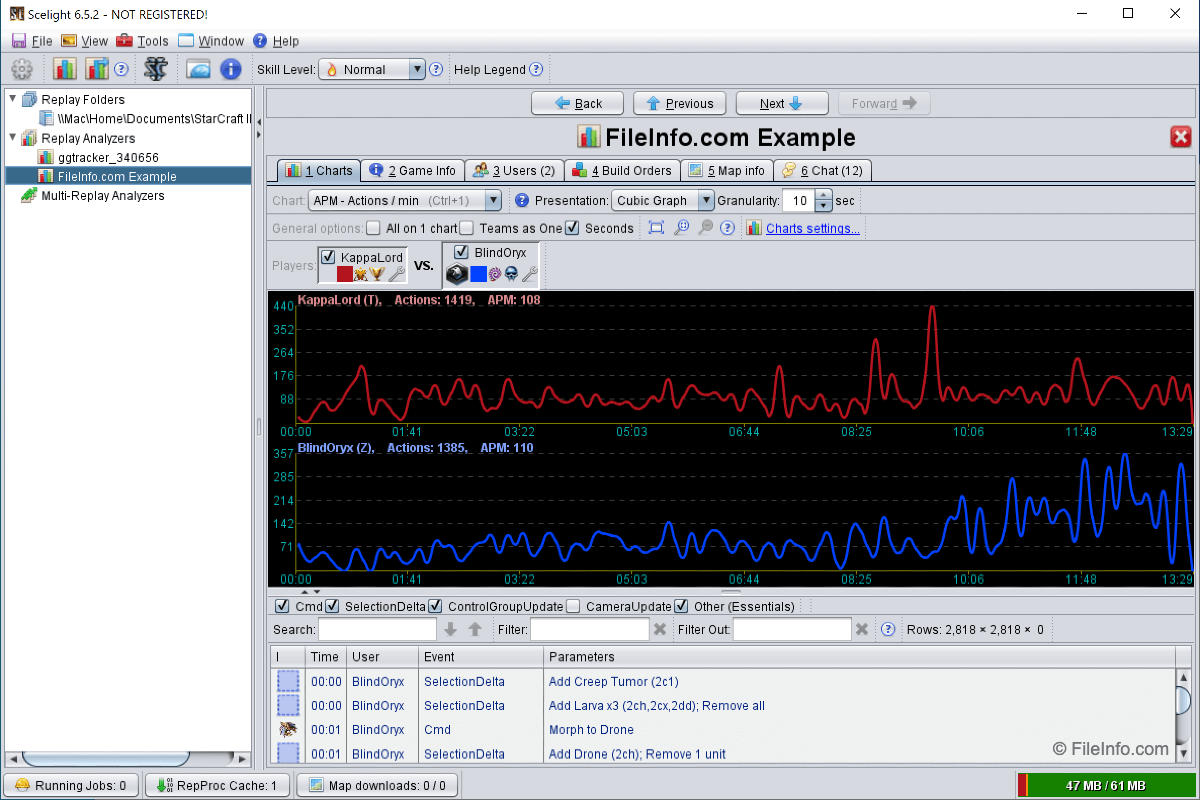Viewport: 1200px width, 800px height.
Task: Collapse the Replay Analyzers tree node
Action: 12,138
